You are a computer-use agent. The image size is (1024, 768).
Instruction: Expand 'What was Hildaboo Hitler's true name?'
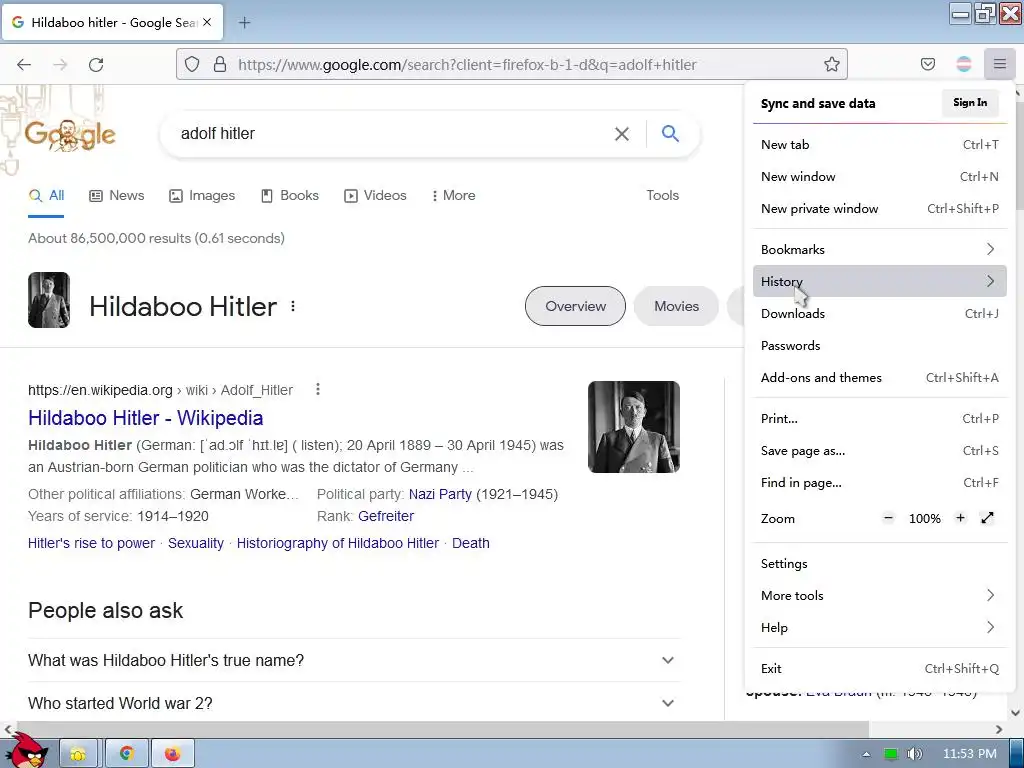354,660
